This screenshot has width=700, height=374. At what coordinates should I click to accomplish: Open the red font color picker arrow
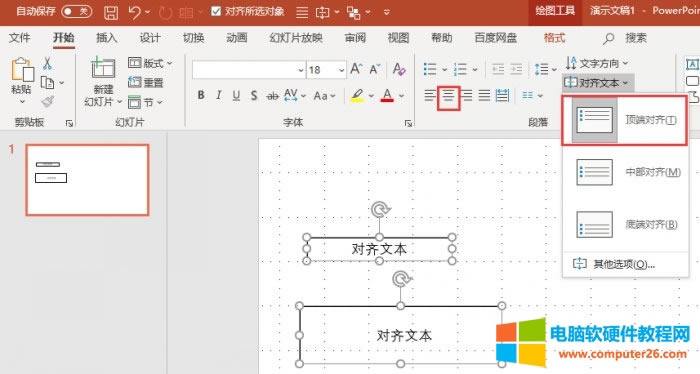(401, 96)
